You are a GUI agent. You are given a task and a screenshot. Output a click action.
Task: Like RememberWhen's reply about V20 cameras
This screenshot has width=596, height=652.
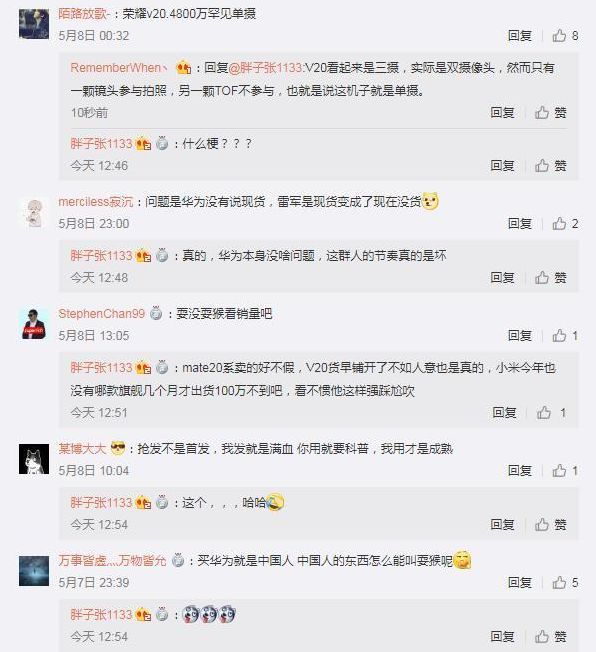[550, 112]
